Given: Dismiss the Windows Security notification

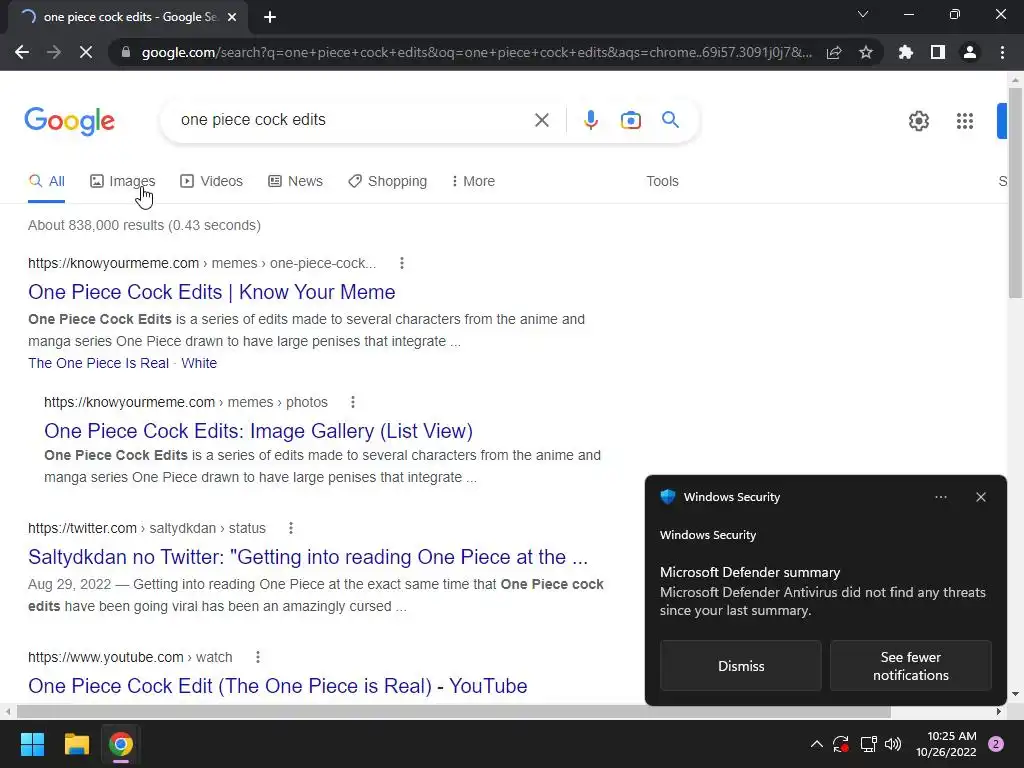Looking at the screenshot, I should tap(741, 666).
